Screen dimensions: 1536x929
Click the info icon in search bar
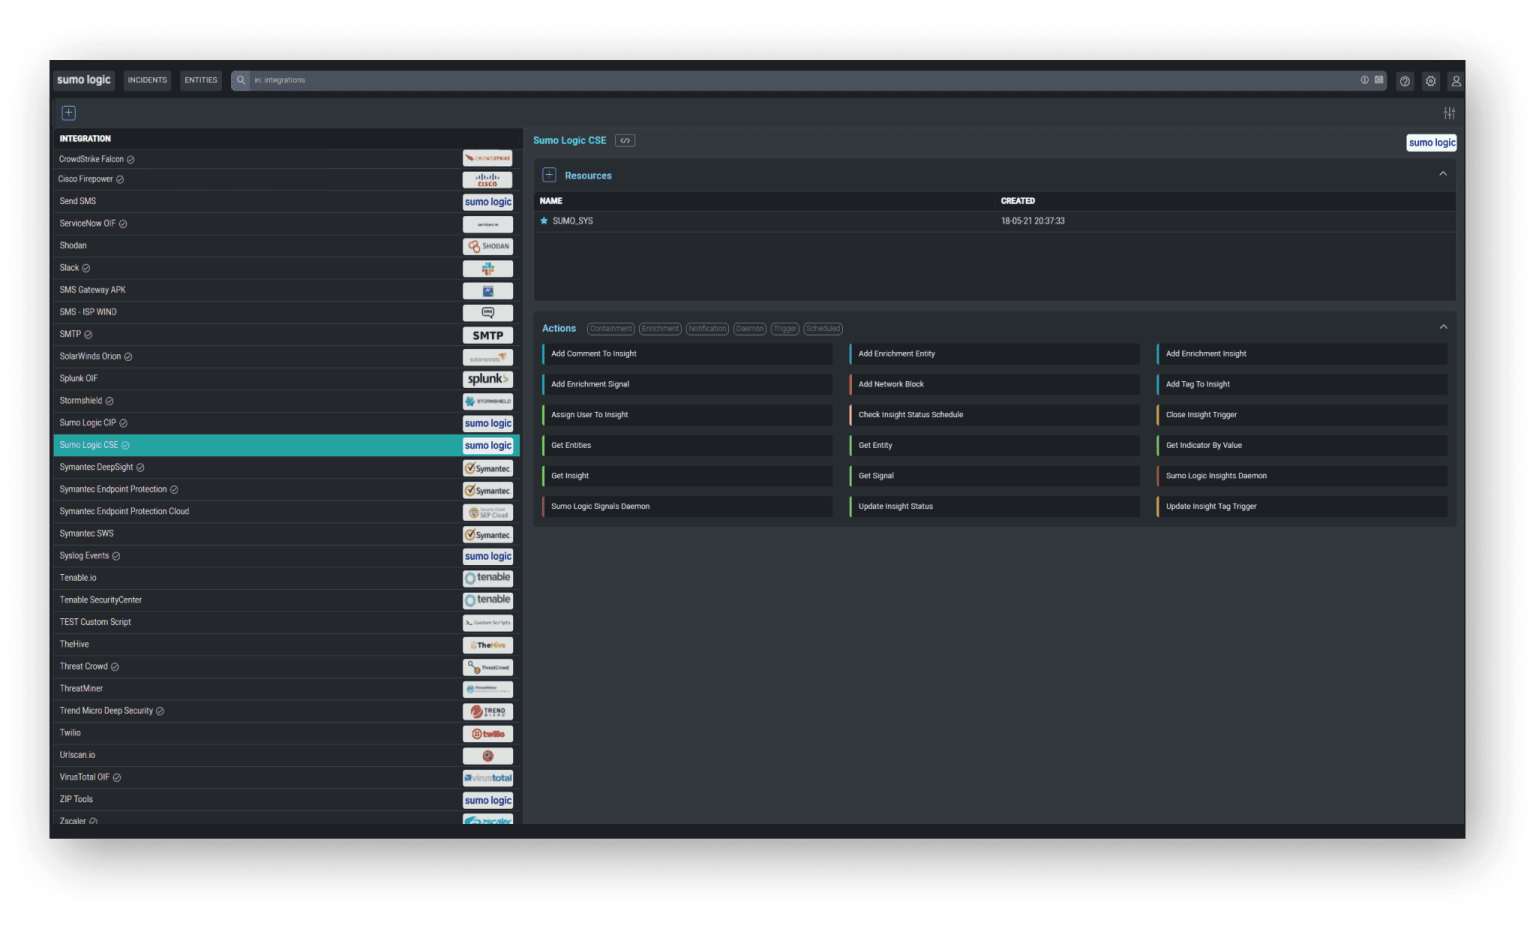click(1364, 80)
